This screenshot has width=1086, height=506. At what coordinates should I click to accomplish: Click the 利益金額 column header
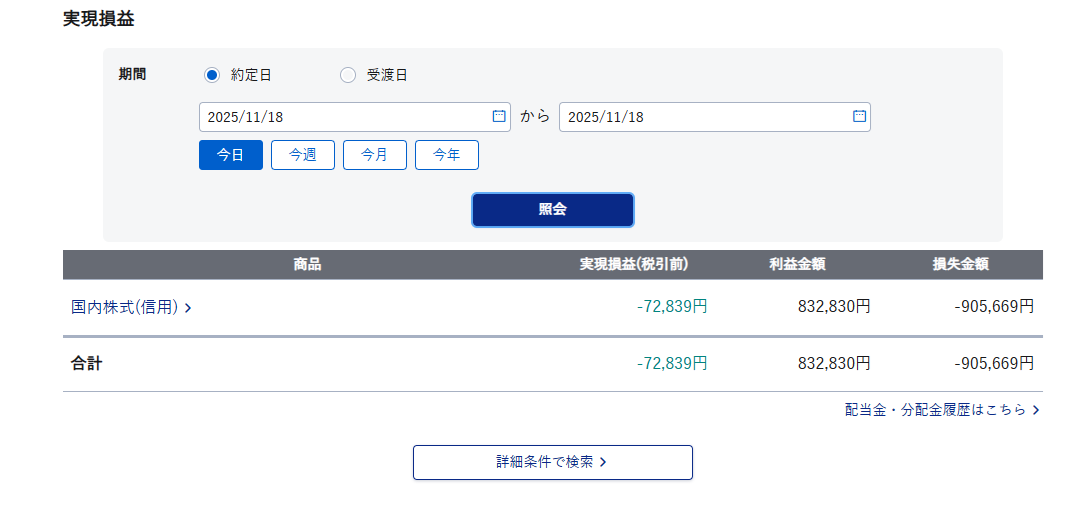[797, 265]
